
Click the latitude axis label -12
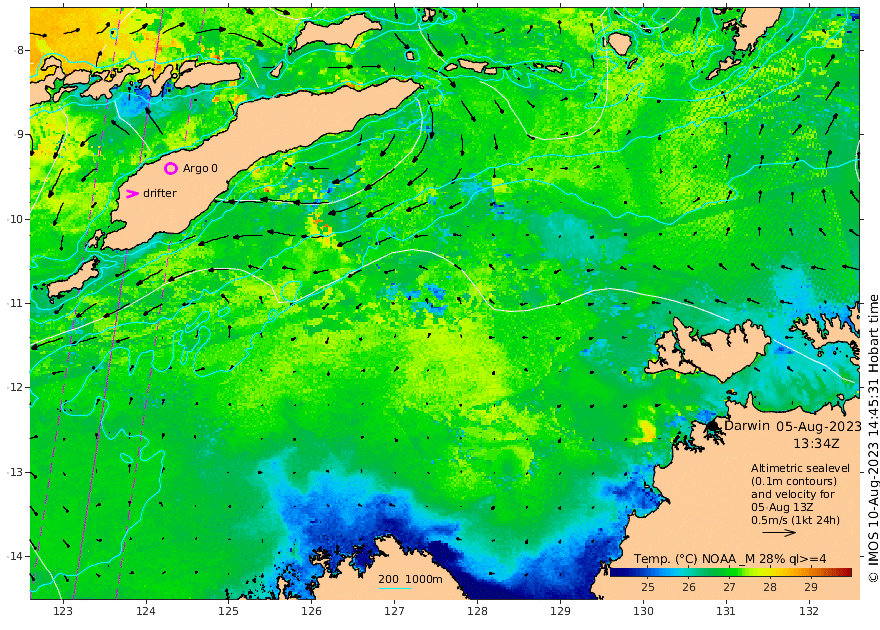[x=15, y=387]
